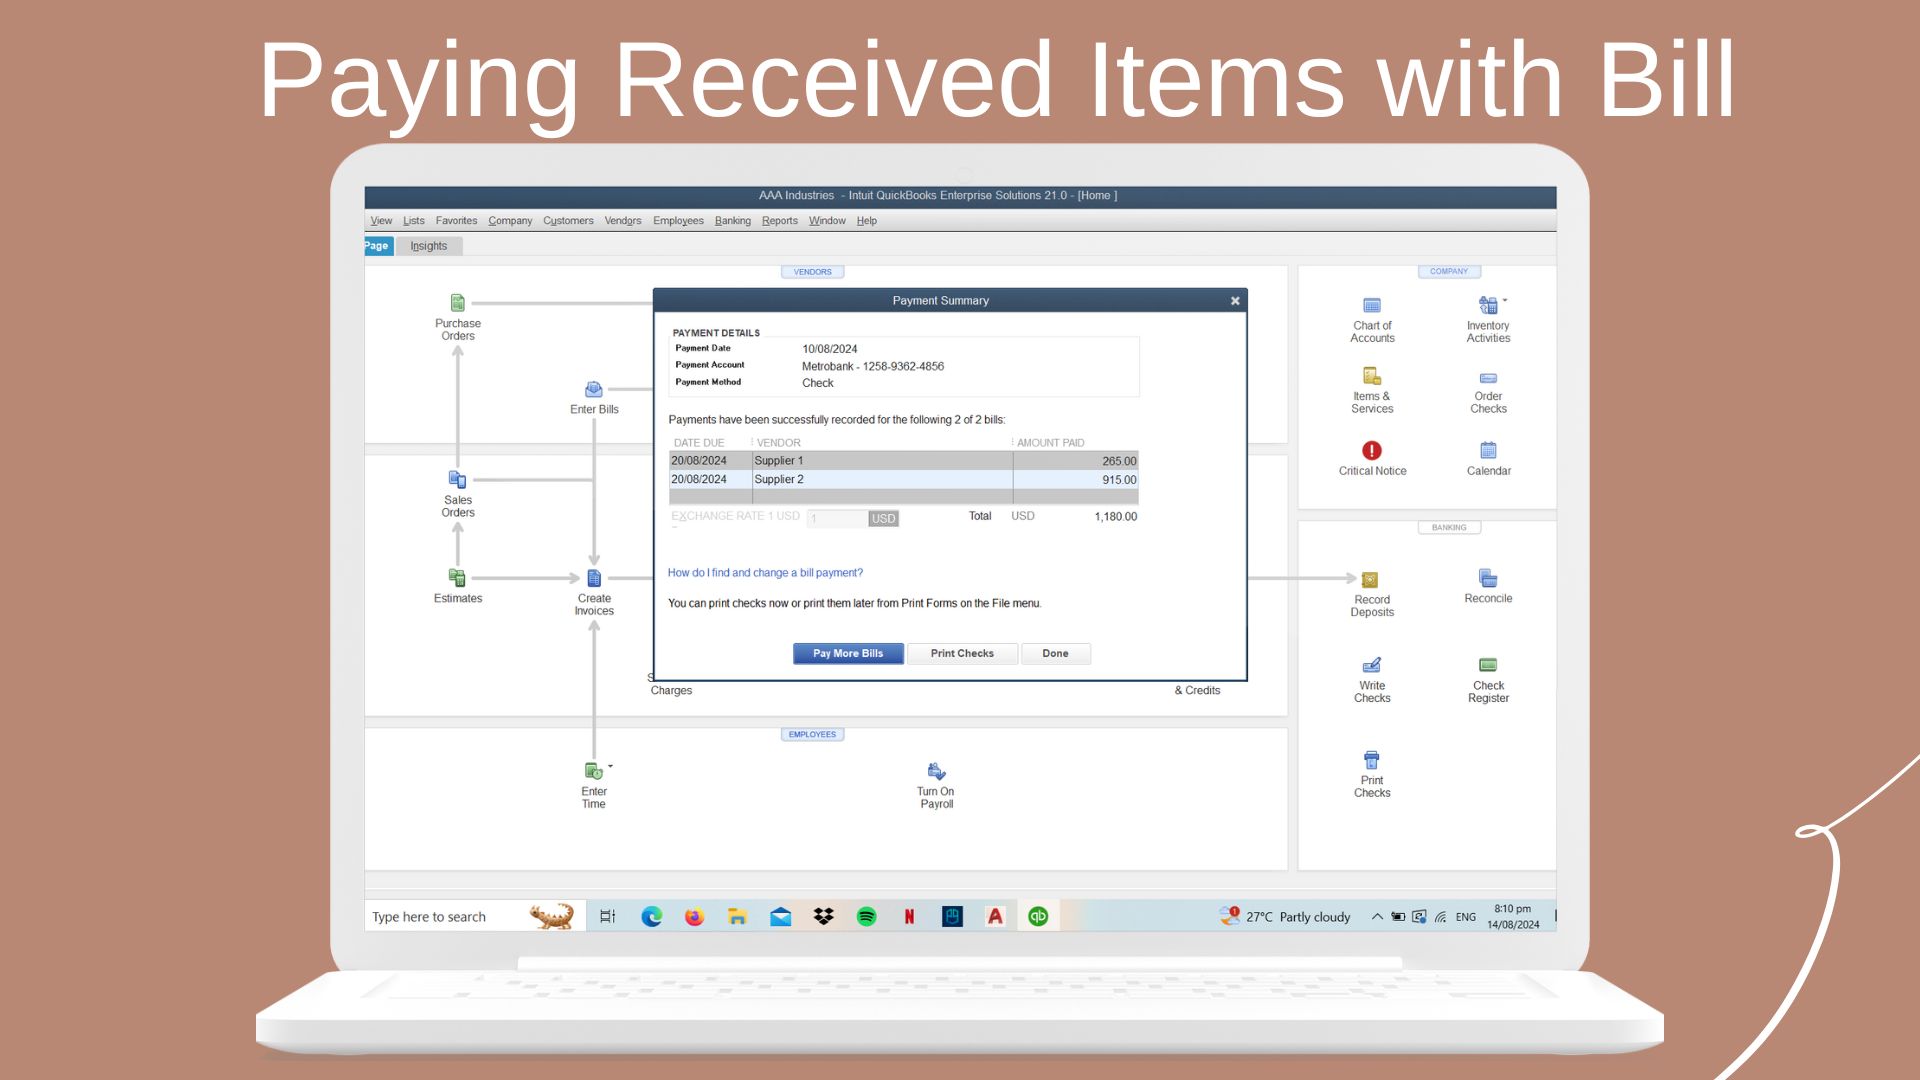Click the Critical Notice alert icon
Image resolution: width=1920 pixels, height=1080 pixels.
1372,451
